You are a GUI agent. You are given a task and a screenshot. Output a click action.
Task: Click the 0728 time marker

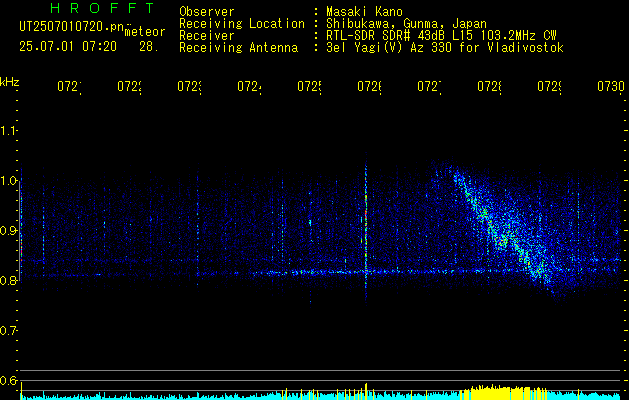coord(489,86)
